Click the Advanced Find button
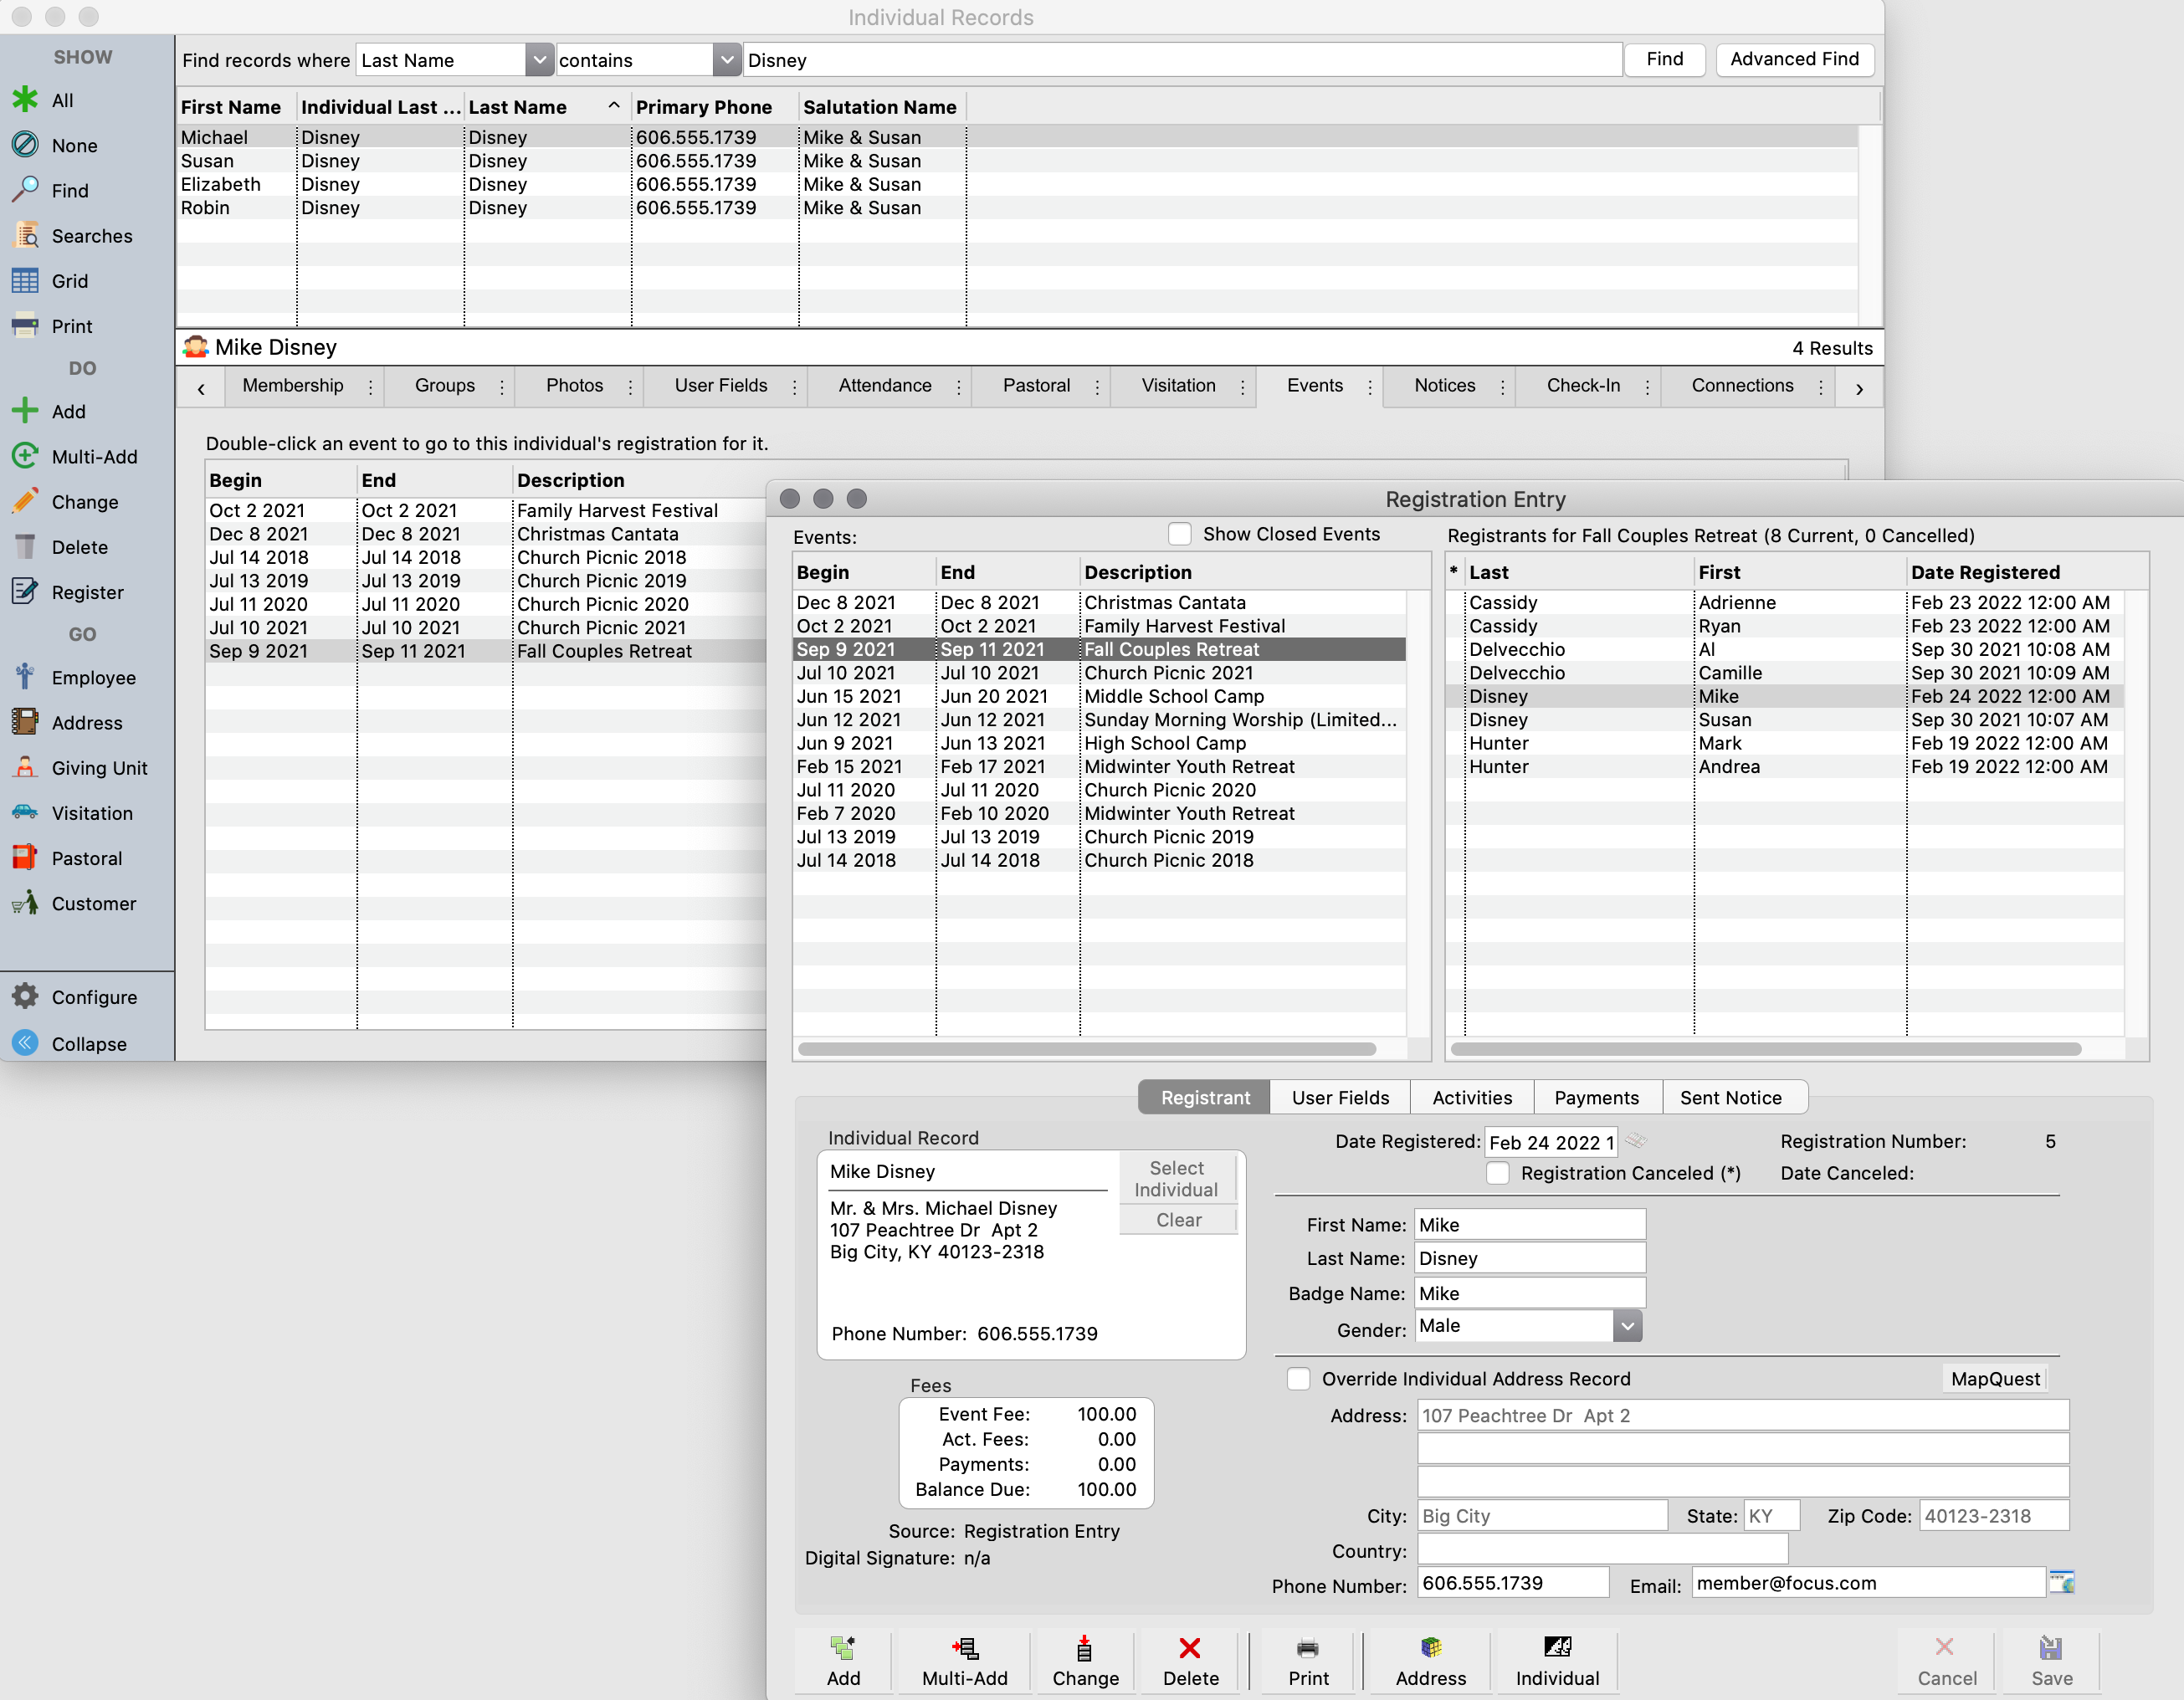Viewport: 2184px width, 1700px height. click(1794, 59)
